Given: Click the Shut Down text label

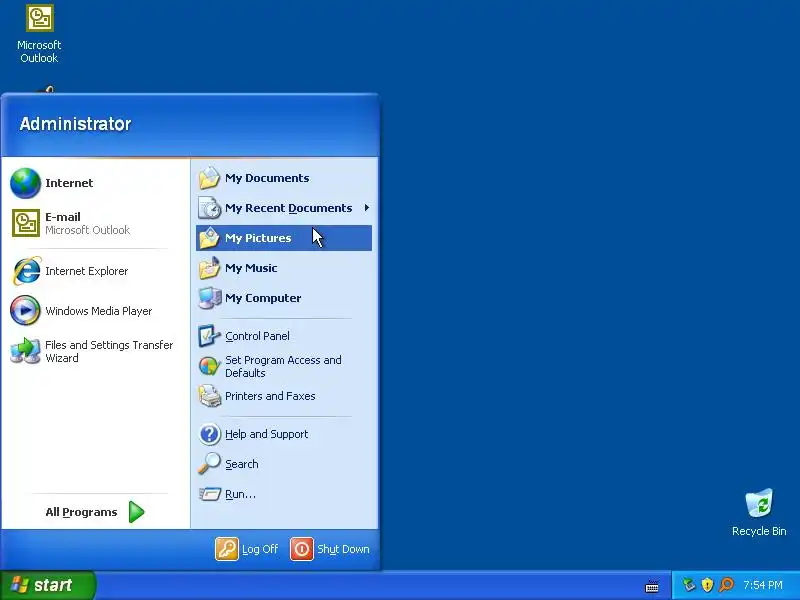Looking at the screenshot, I should click(x=343, y=549).
